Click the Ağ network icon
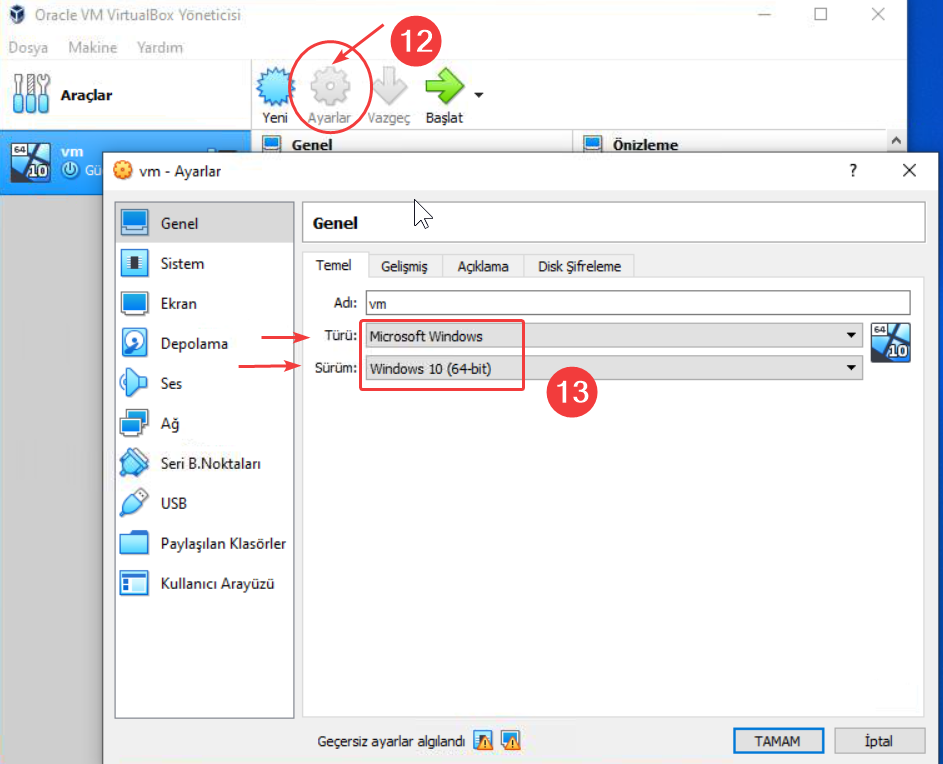943x764 pixels. [x=134, y=424]
